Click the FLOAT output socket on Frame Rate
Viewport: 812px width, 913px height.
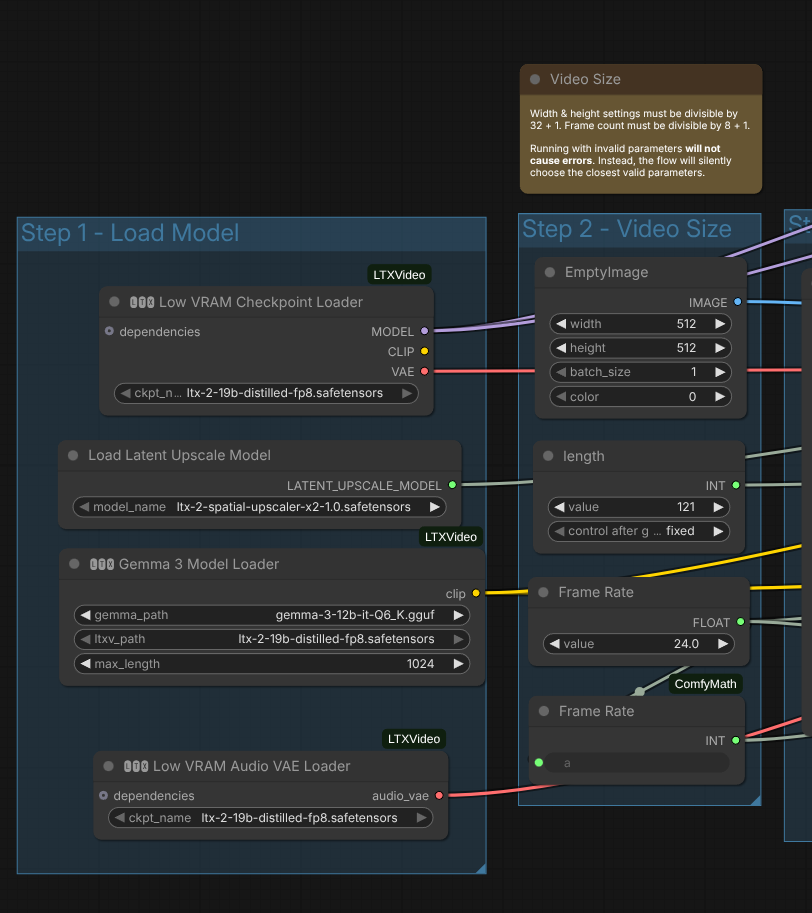[x=740, y=622]
